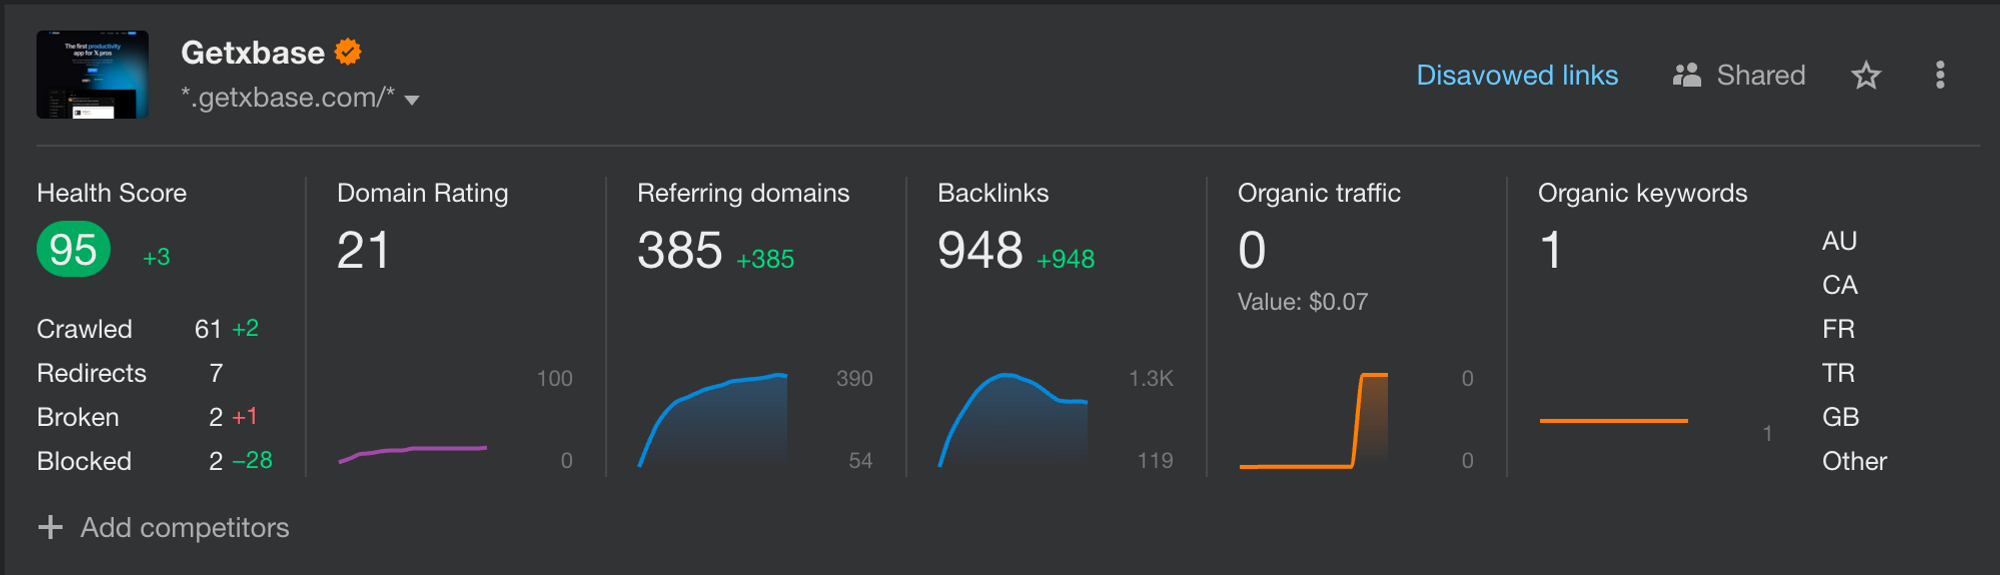Click the Add competitors label

coord(185,527)
